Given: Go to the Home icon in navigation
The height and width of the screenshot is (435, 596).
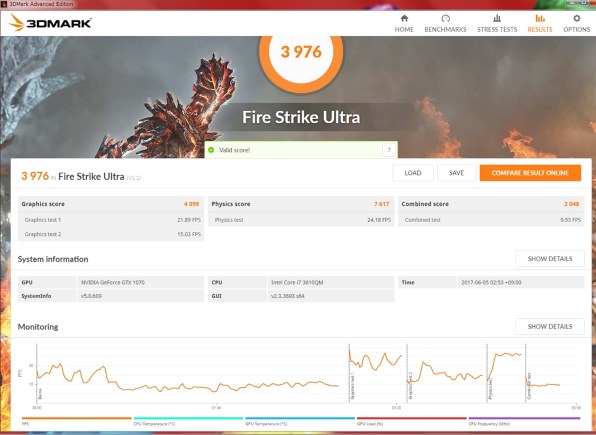Looking at the screenshot, I should (404, 18).
